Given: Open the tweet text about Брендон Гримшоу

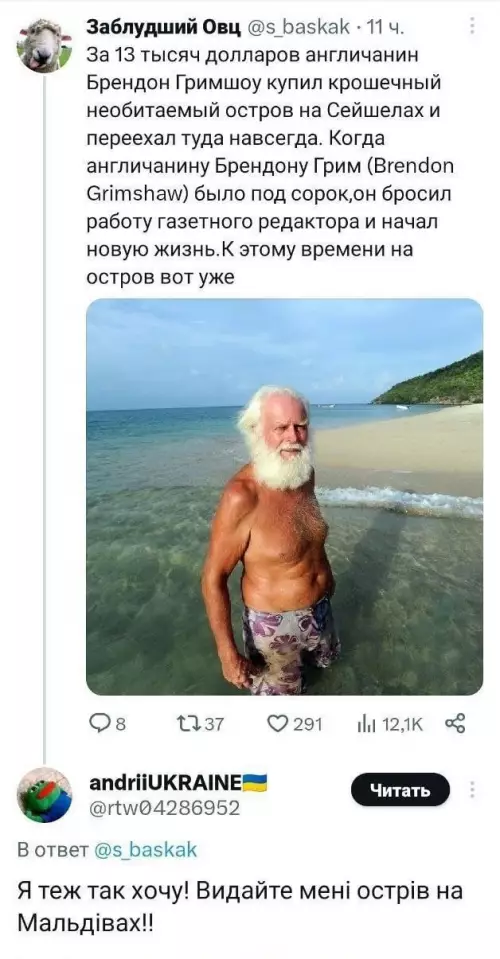Looking at the screenshot, I should click(x=271, y=165).
